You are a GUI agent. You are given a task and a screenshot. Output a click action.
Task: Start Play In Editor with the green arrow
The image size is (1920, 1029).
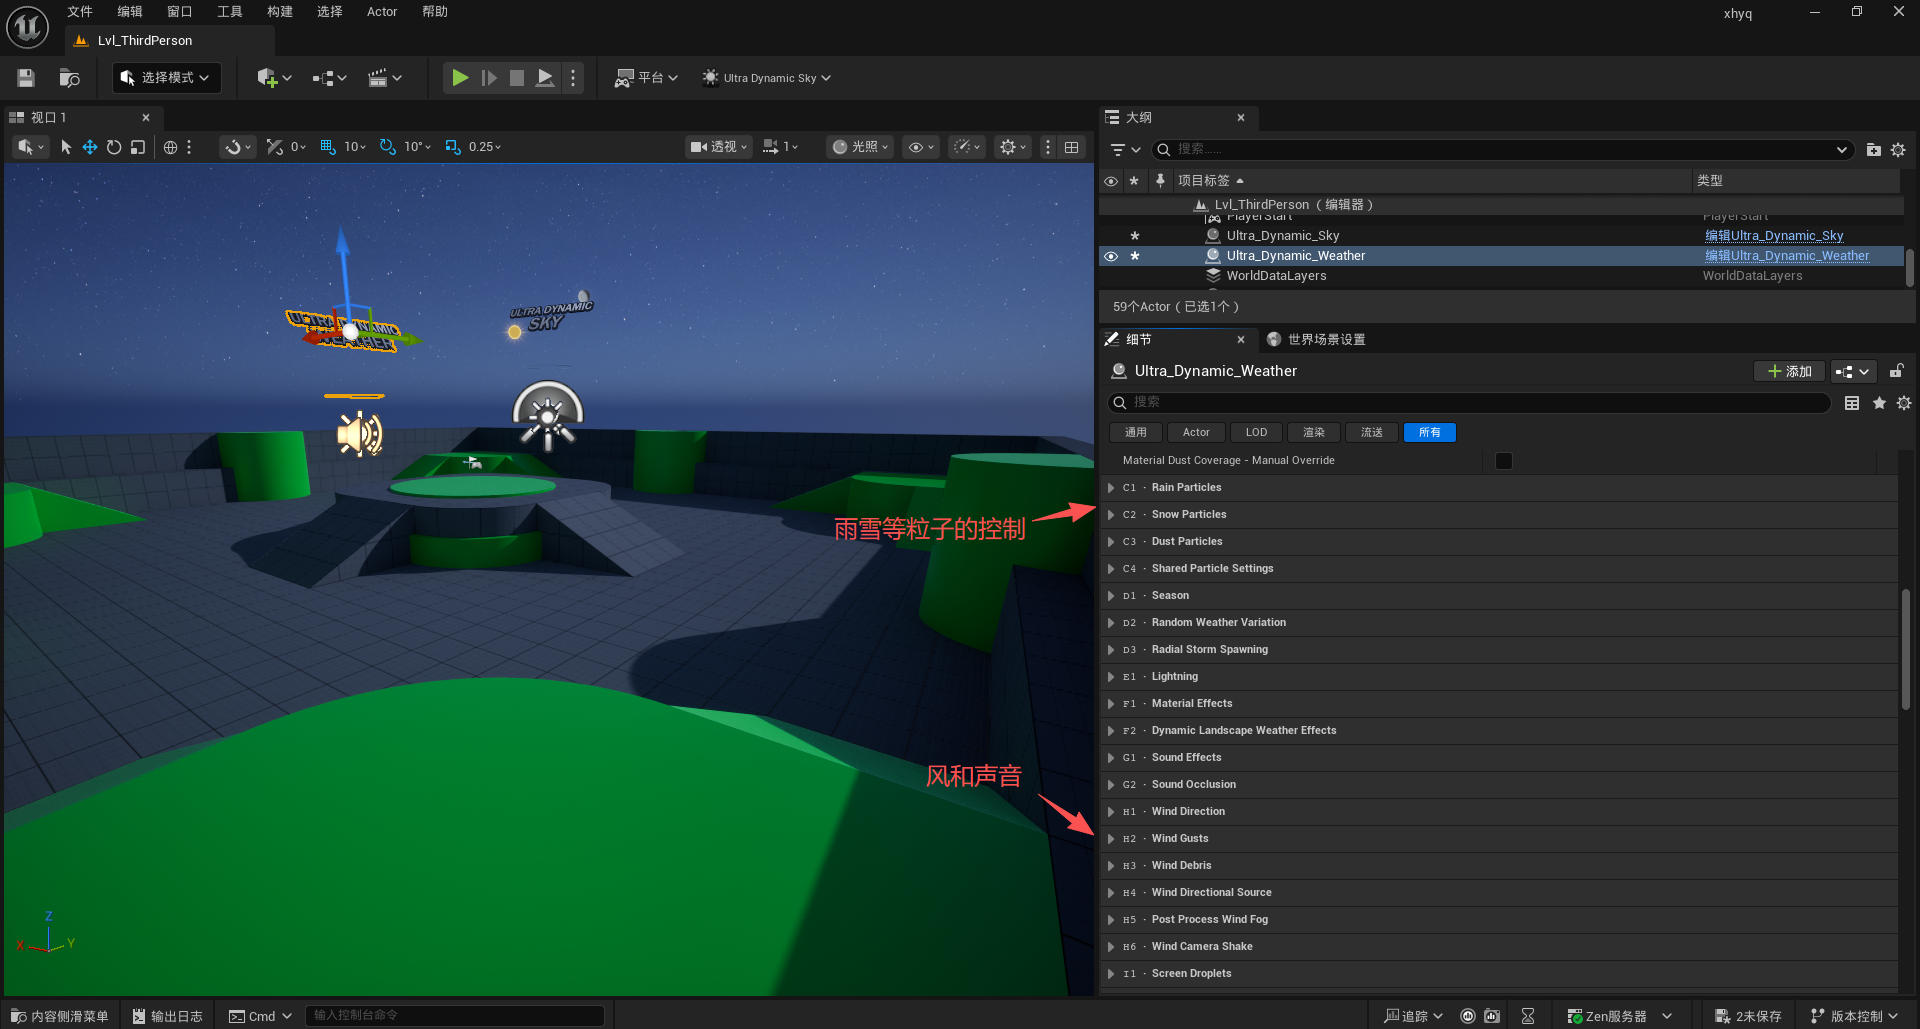coord(460,78)
